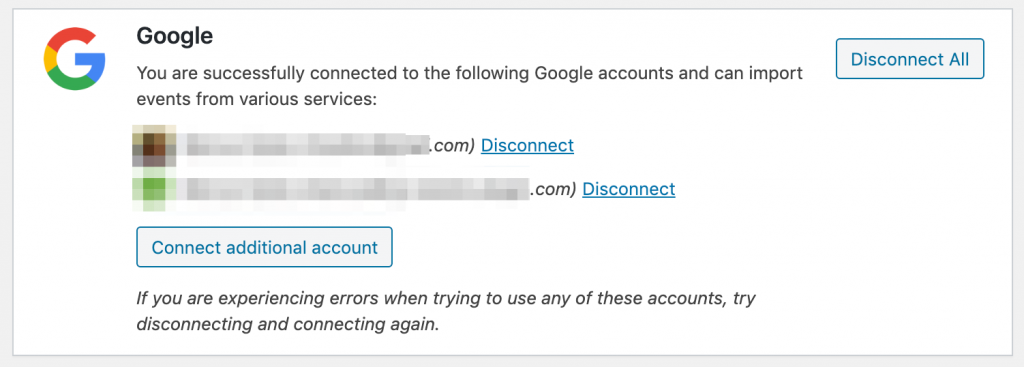Disconnect the second listed Google account

coord(628,189)
